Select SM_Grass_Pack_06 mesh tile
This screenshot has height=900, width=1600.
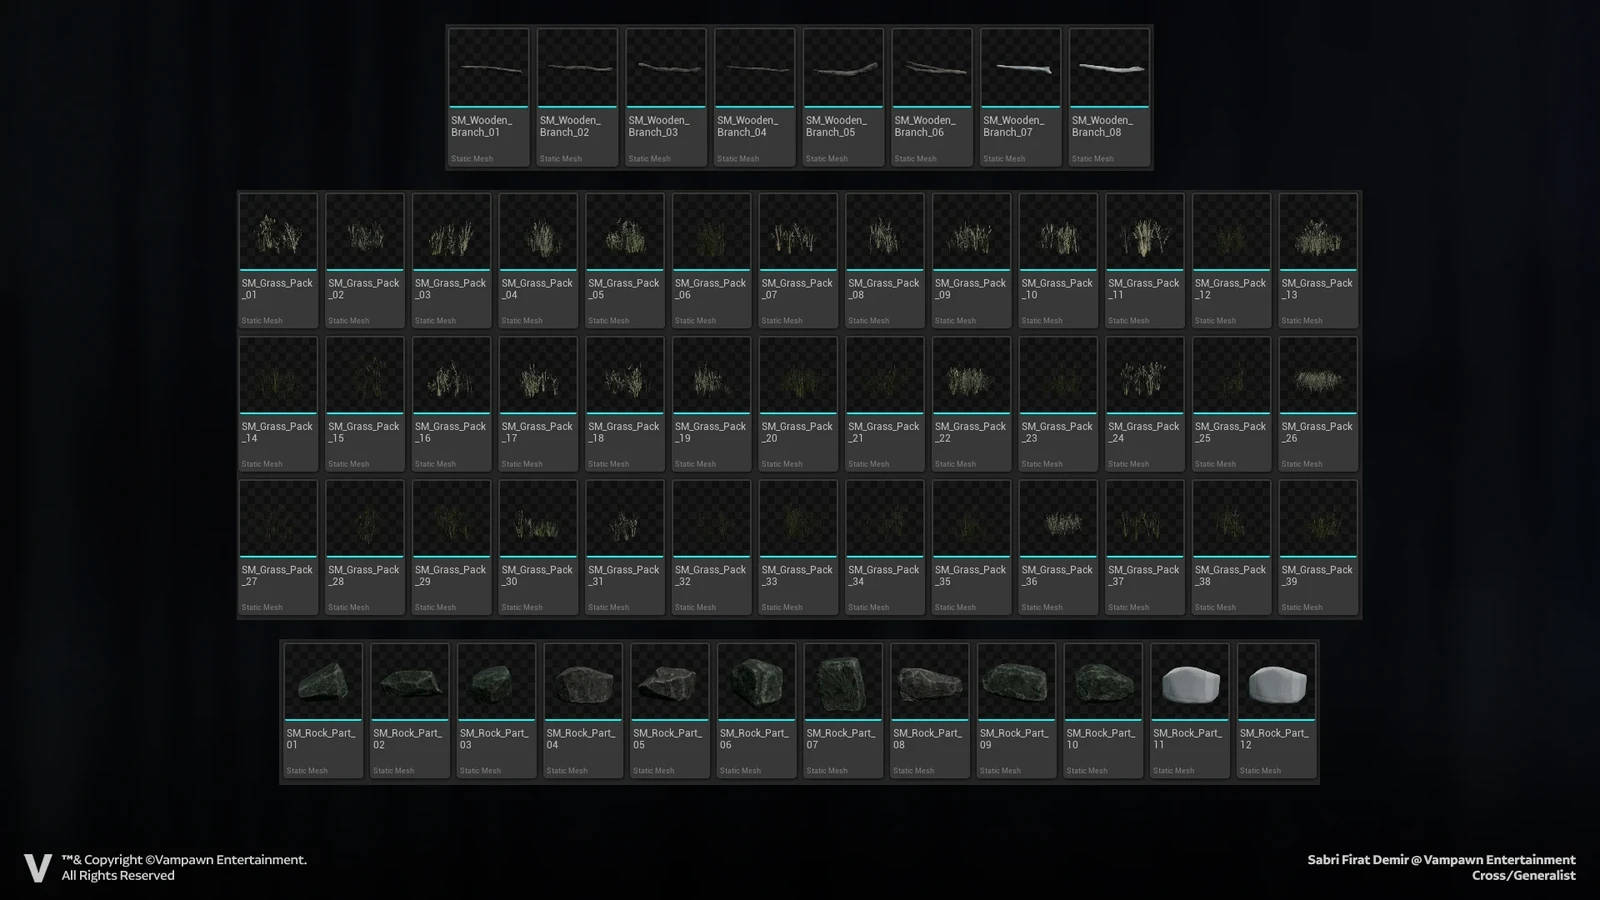coord(712,260)
